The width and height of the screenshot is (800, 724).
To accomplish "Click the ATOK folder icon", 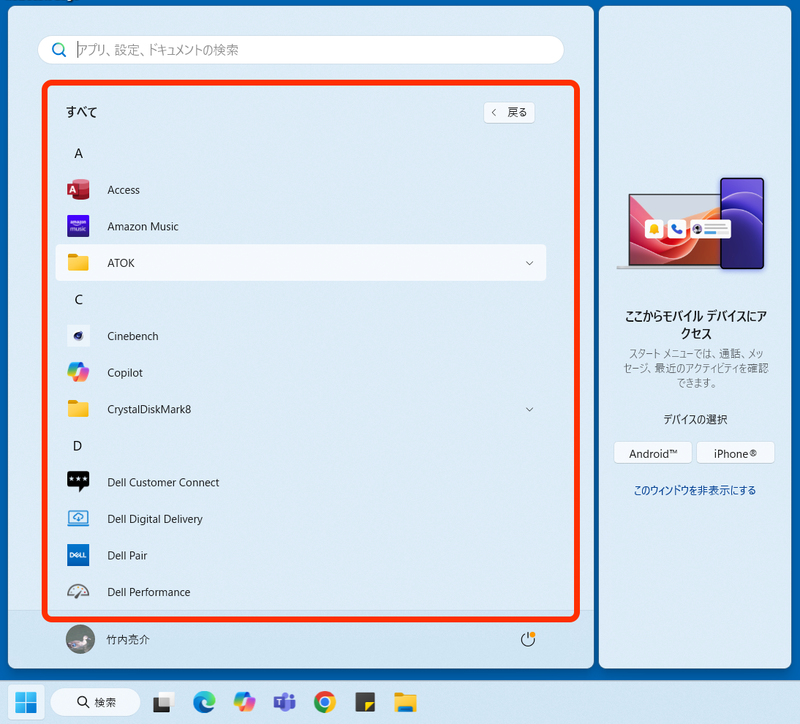I will point(78,263).
